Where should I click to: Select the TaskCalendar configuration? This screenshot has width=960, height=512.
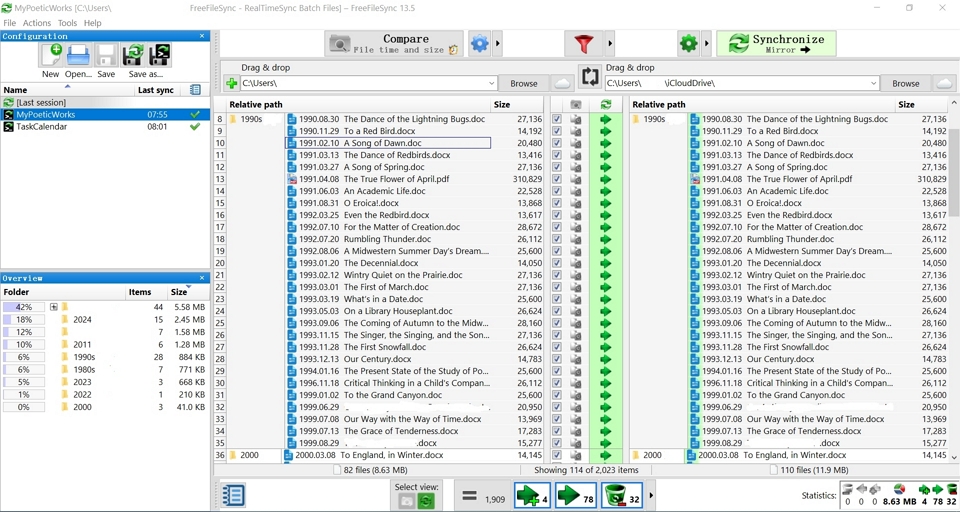point(105,127)
